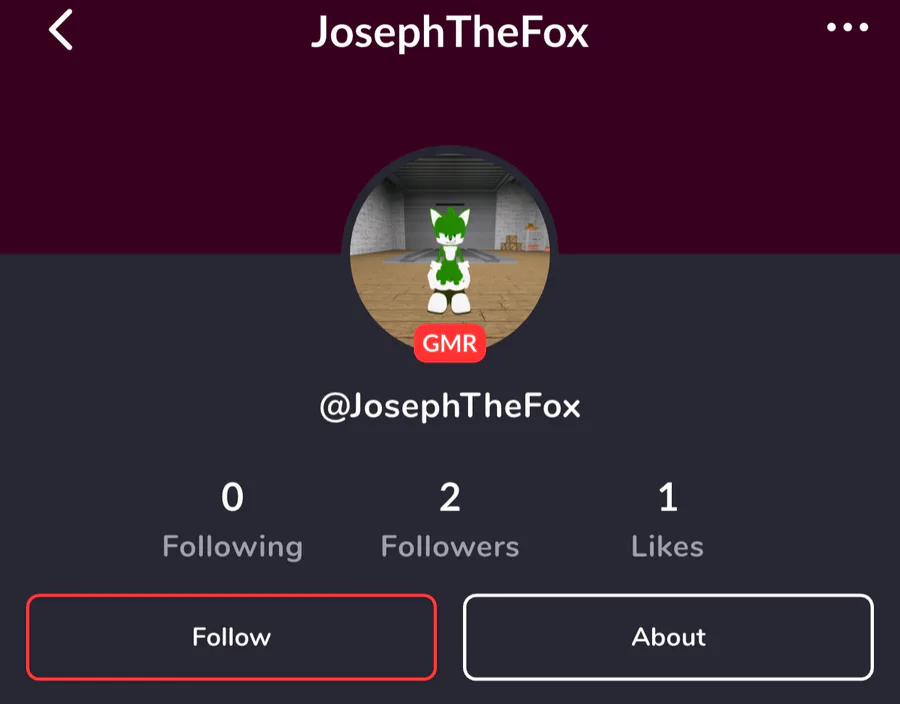Tap the 1 likes count

click(x=668, y=497)
